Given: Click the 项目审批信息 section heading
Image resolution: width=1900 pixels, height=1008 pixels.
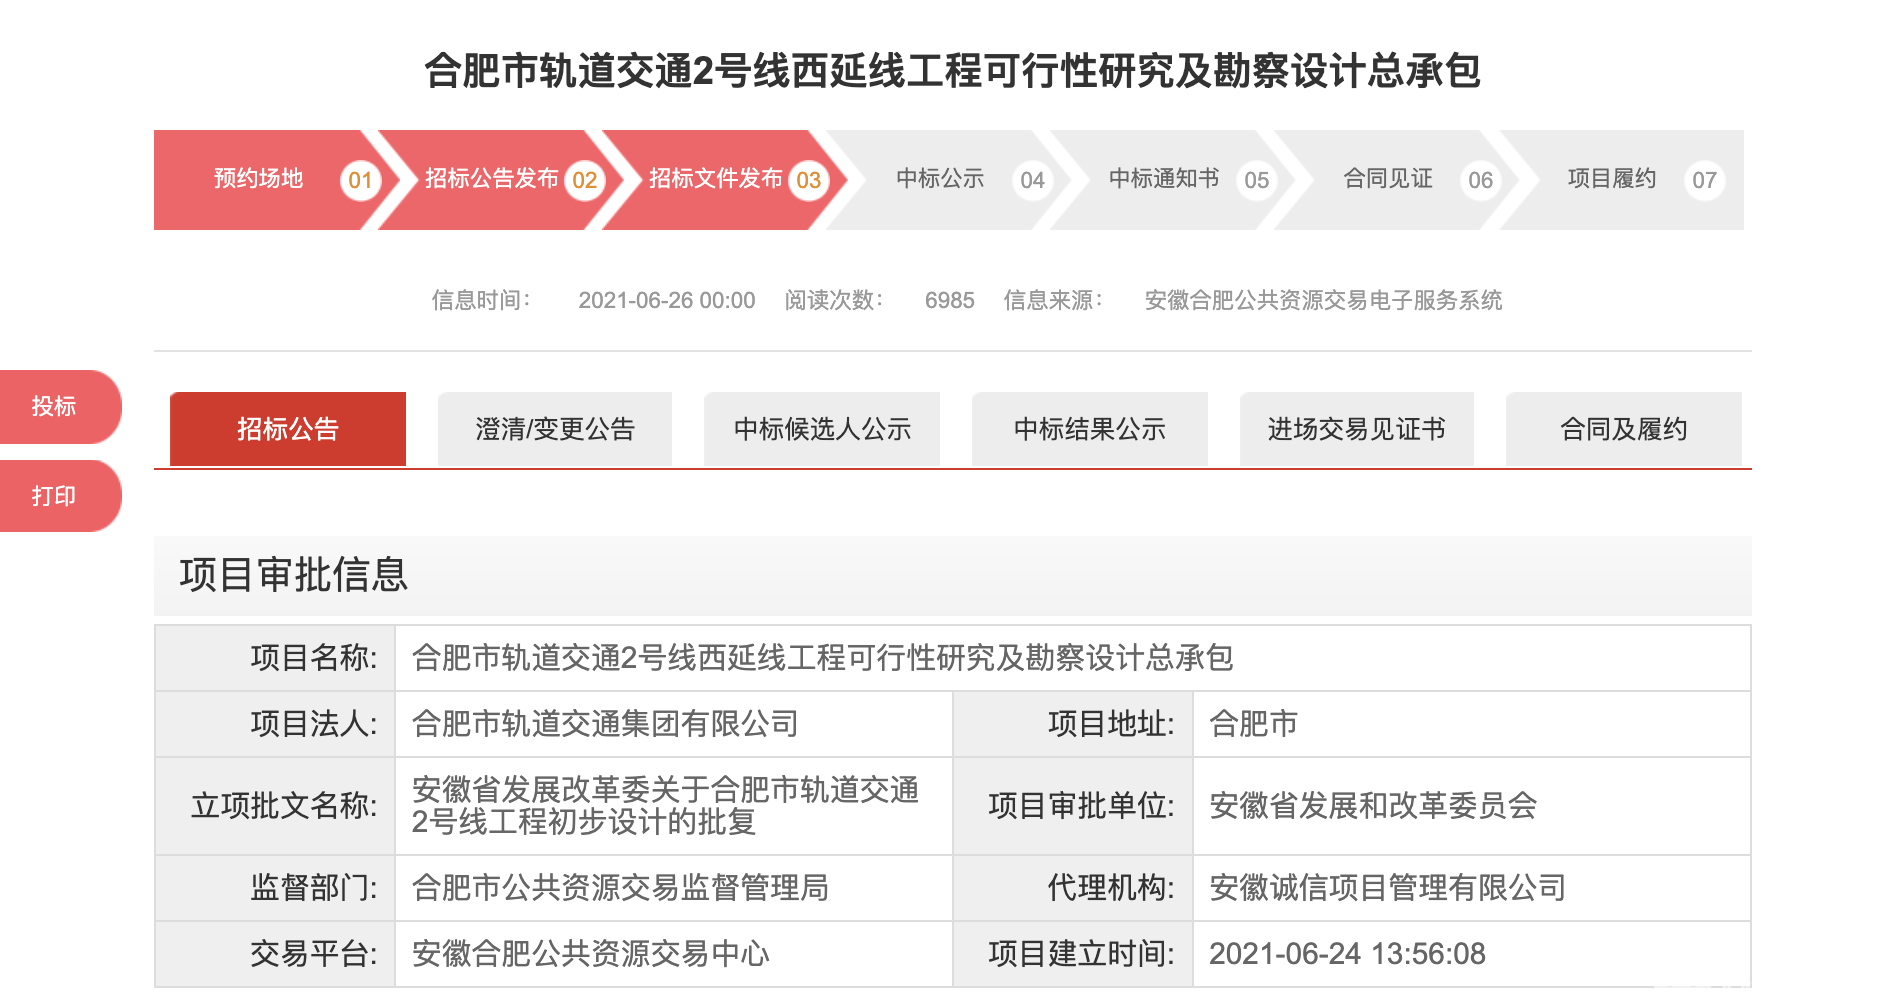Looking at the screenshot, I should [x=294, y=575].
